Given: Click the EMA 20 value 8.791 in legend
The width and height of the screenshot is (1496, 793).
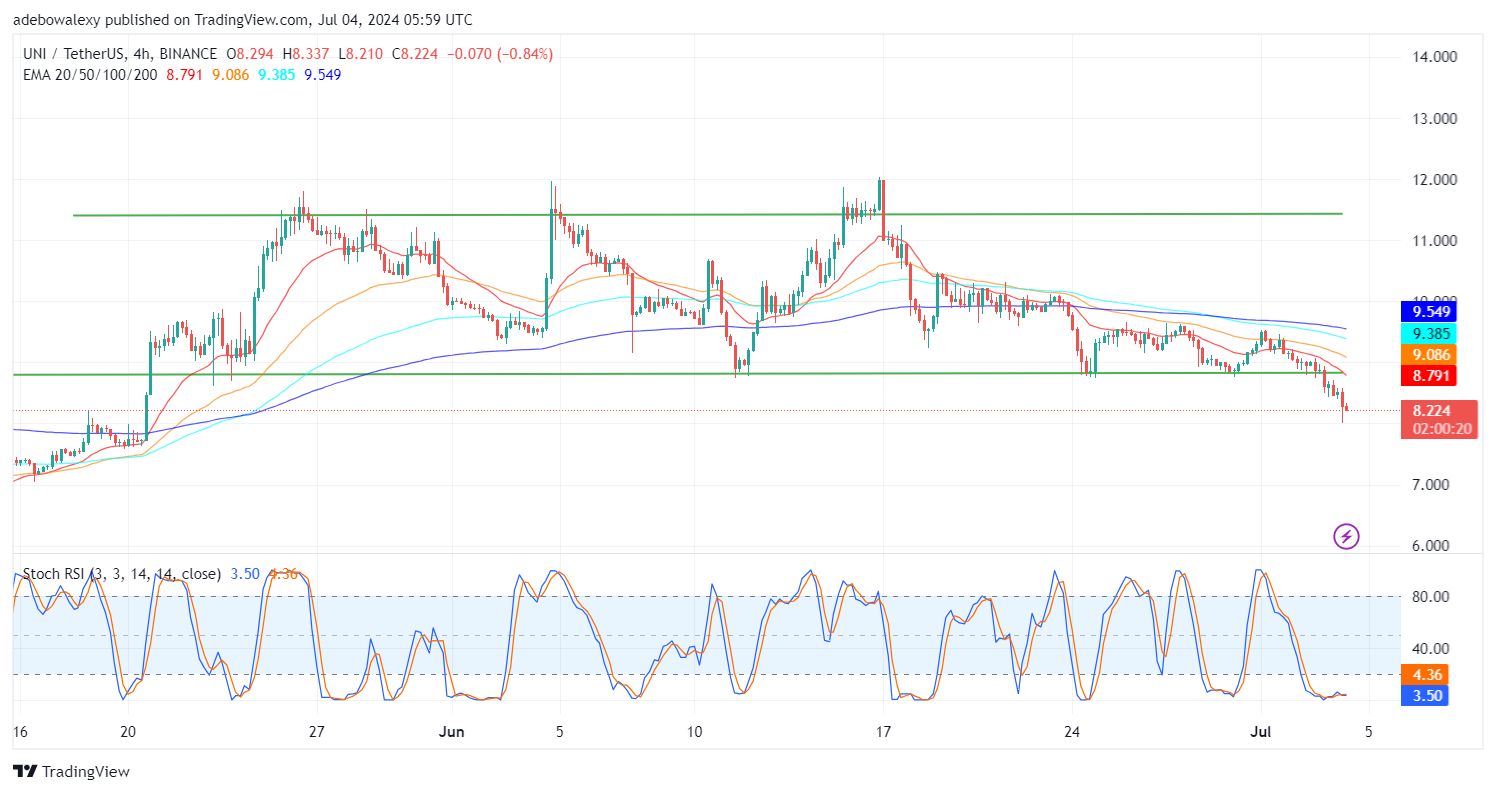Looking at the screenshot, I should [184, 75].
